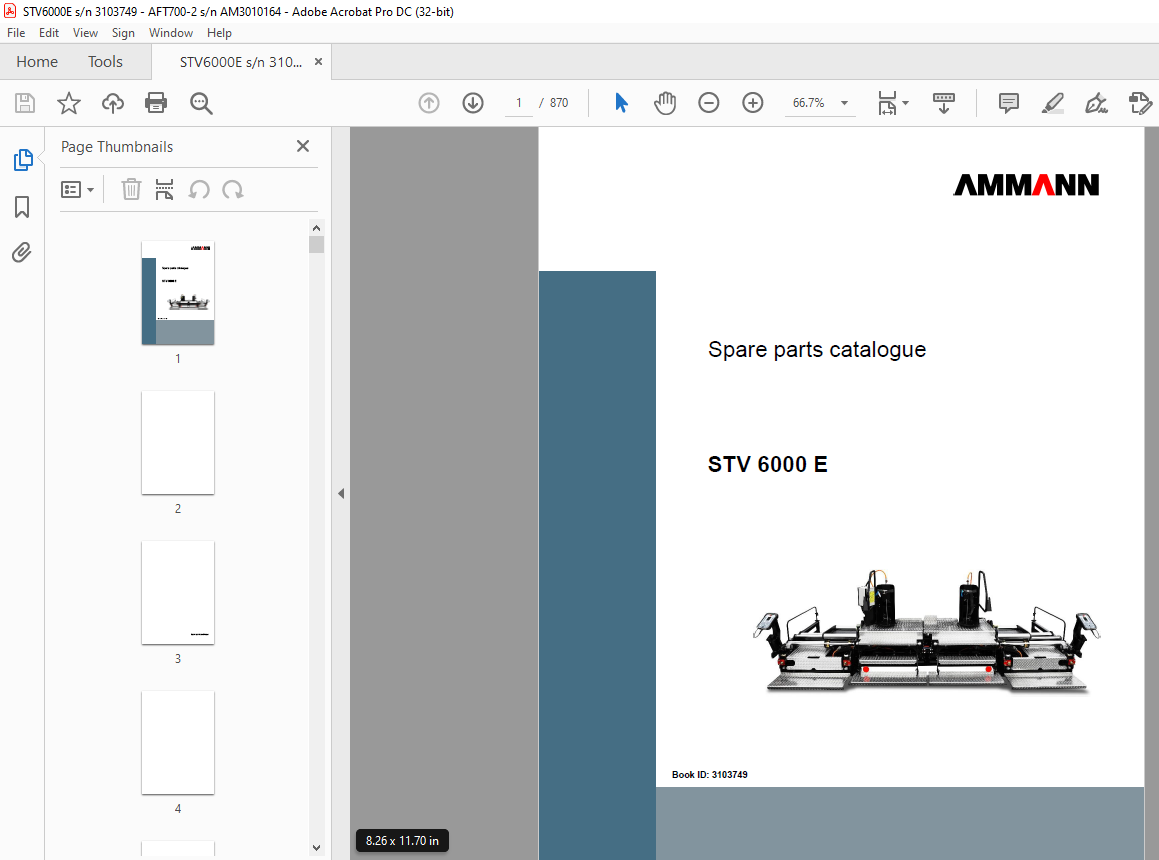Screen dimensions: 1159x860
Task: Rotate page clockwise
Action: tap(233, 189)
